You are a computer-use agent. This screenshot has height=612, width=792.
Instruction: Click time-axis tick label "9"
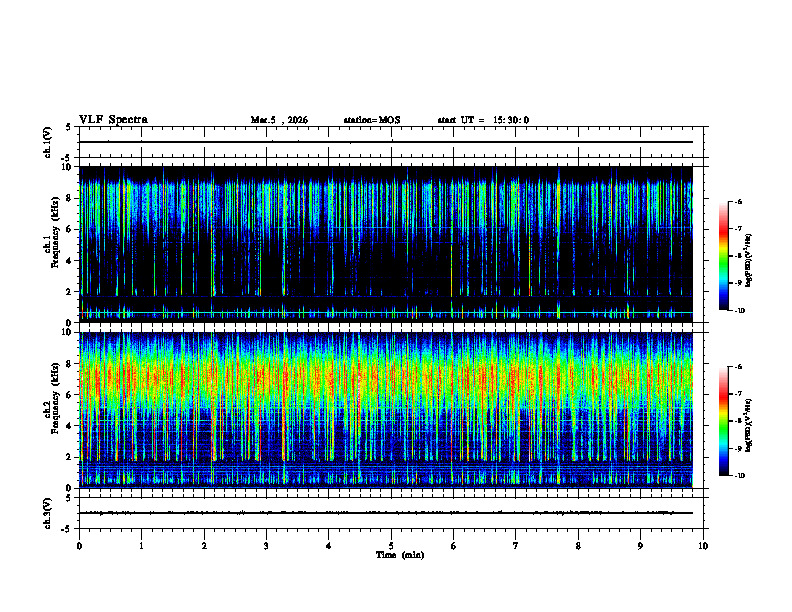[640, 546]
